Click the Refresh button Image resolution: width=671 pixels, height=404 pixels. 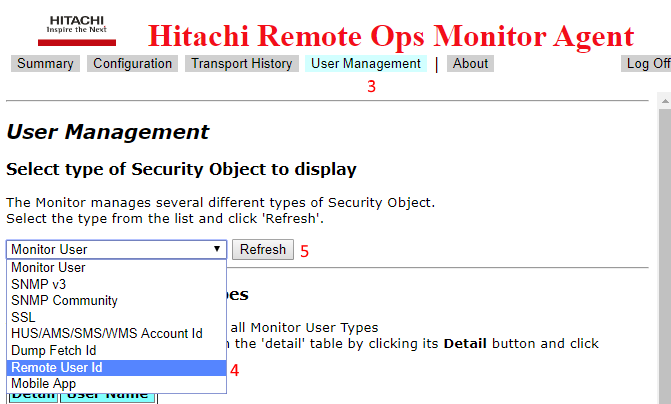tap(263, 250)
